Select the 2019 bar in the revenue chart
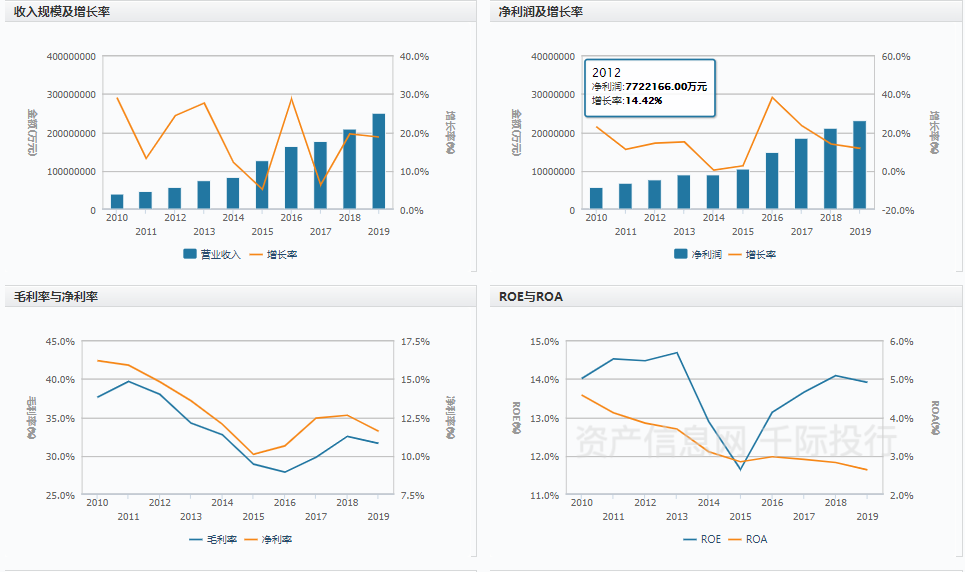This screenshot has height=572, width=965. tap(378, 162)
